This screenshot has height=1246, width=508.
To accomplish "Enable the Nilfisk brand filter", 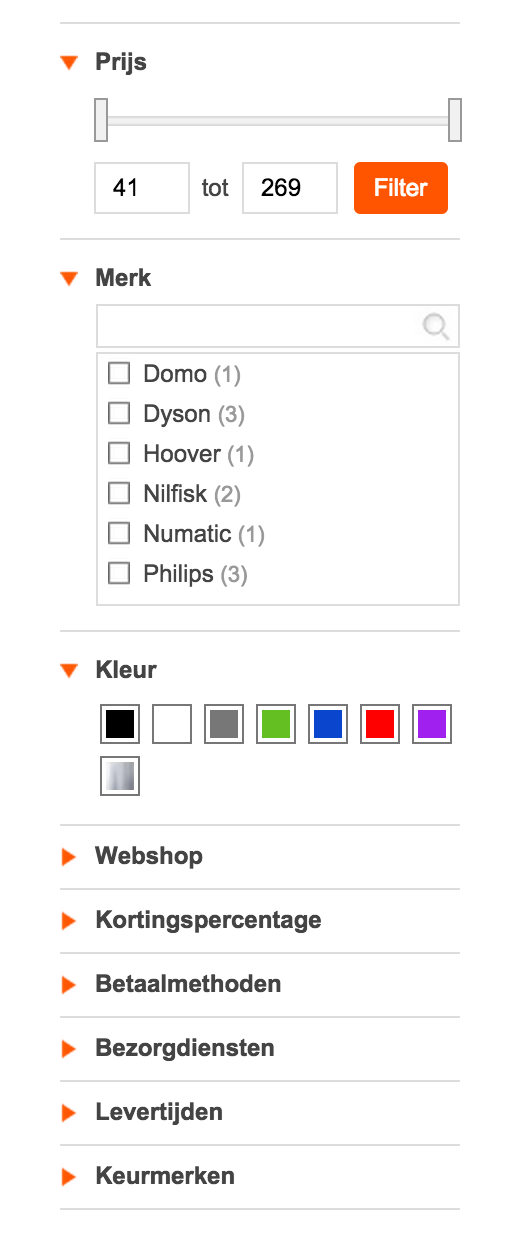I will (x=119, y=493).
